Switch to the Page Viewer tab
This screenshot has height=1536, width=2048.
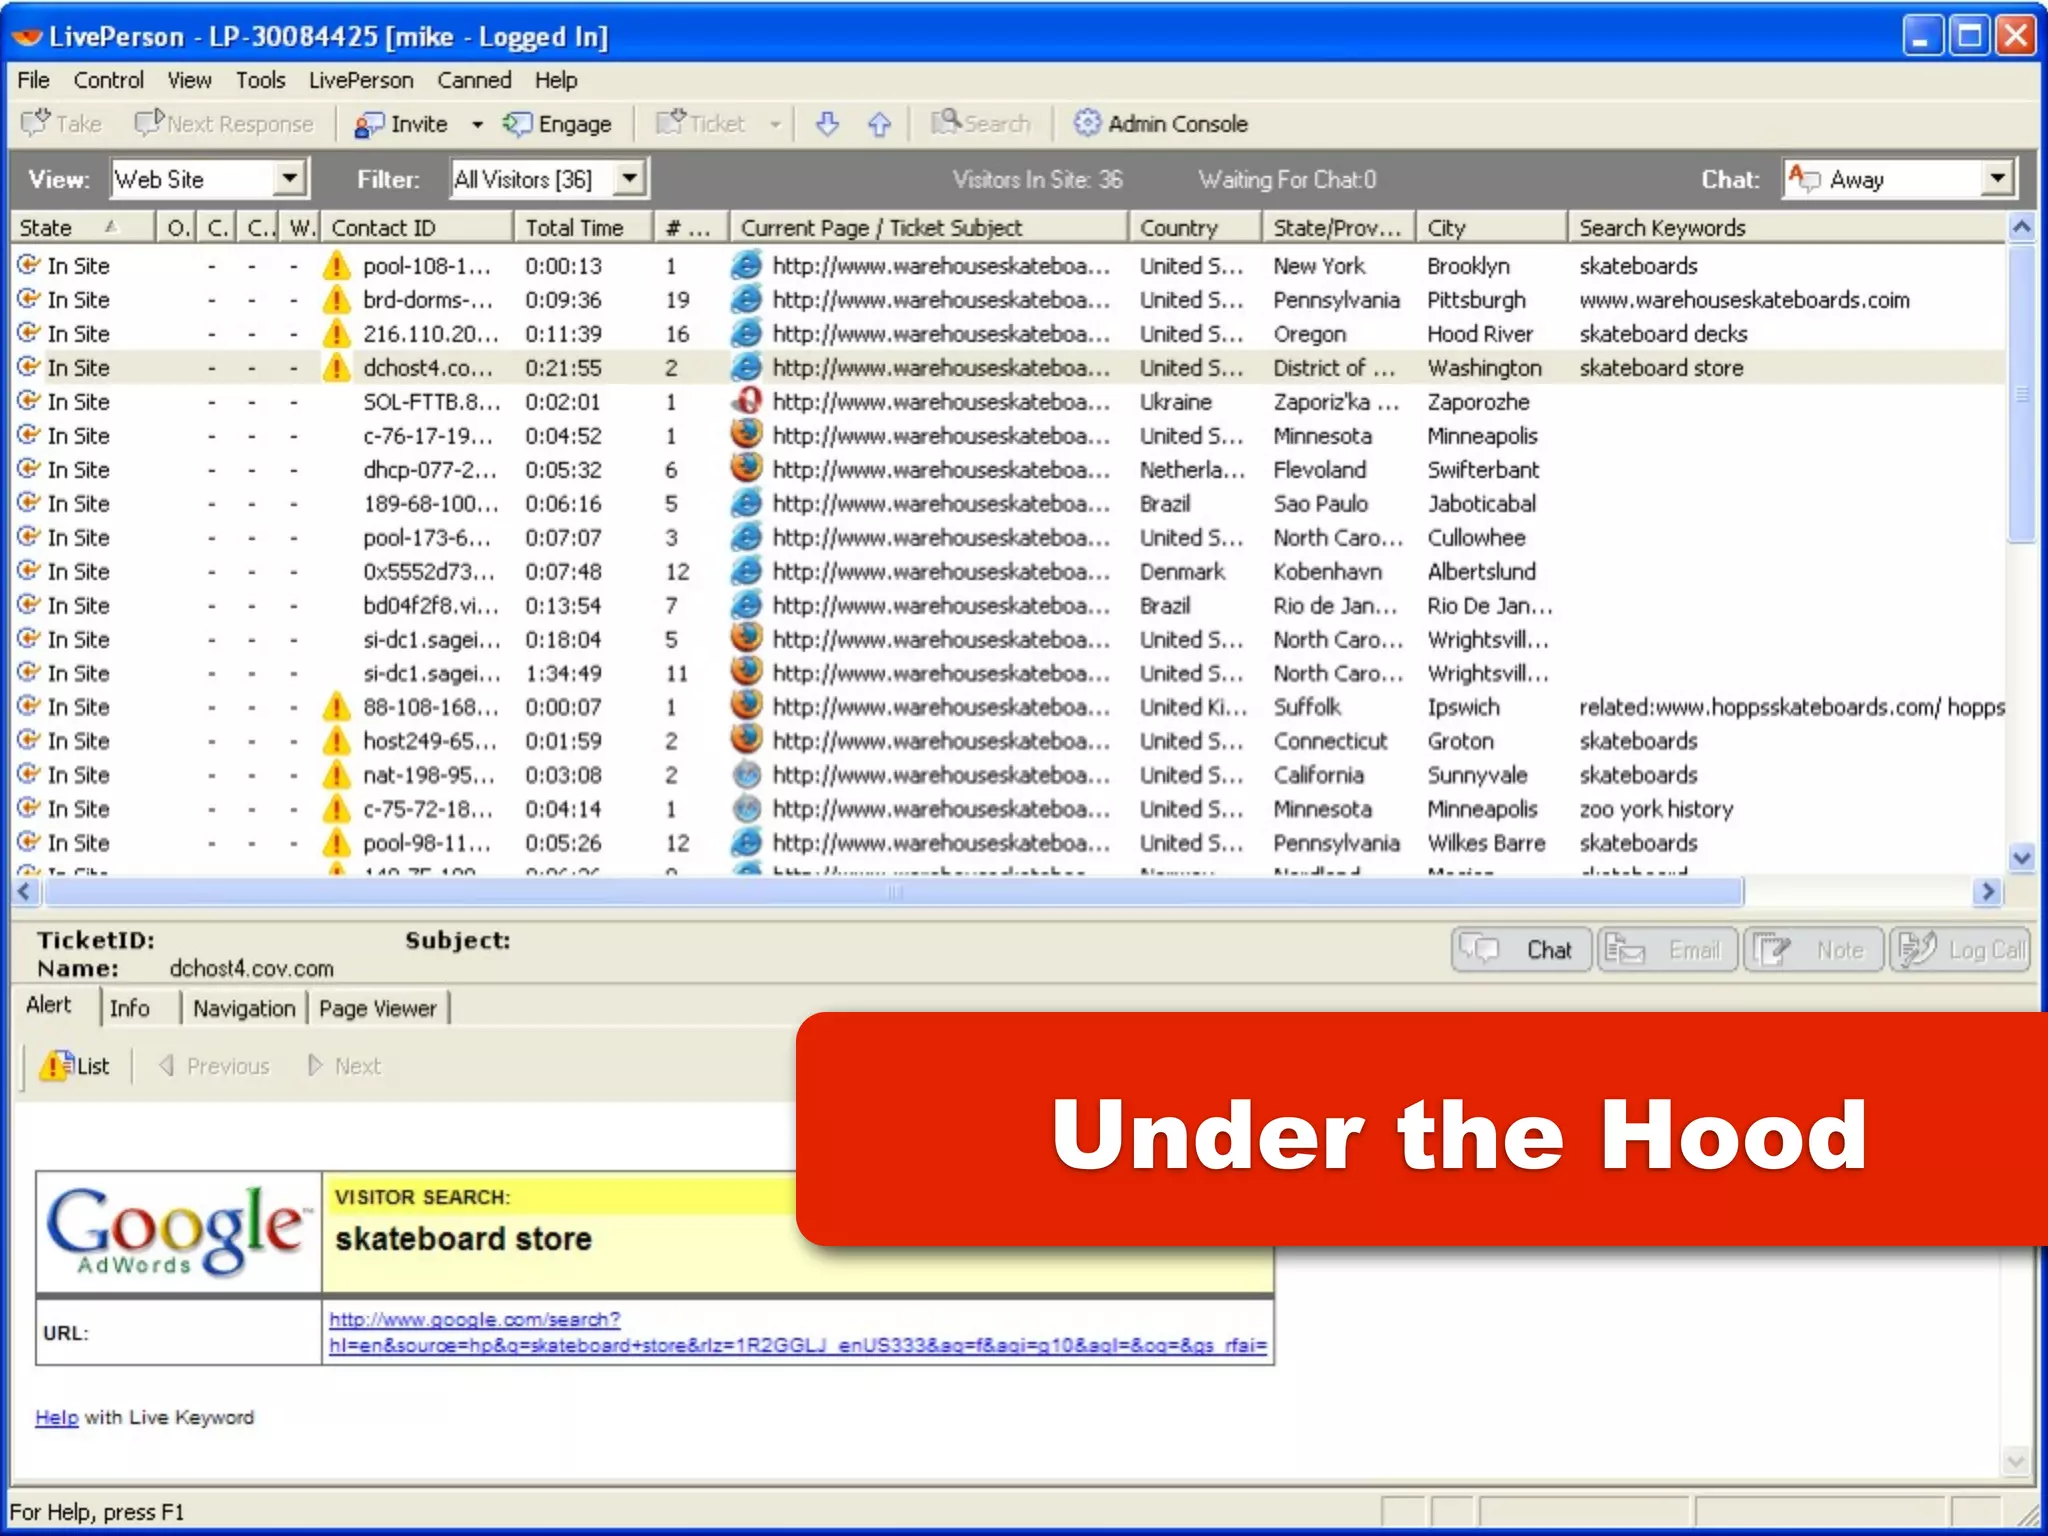[377, 1008]
